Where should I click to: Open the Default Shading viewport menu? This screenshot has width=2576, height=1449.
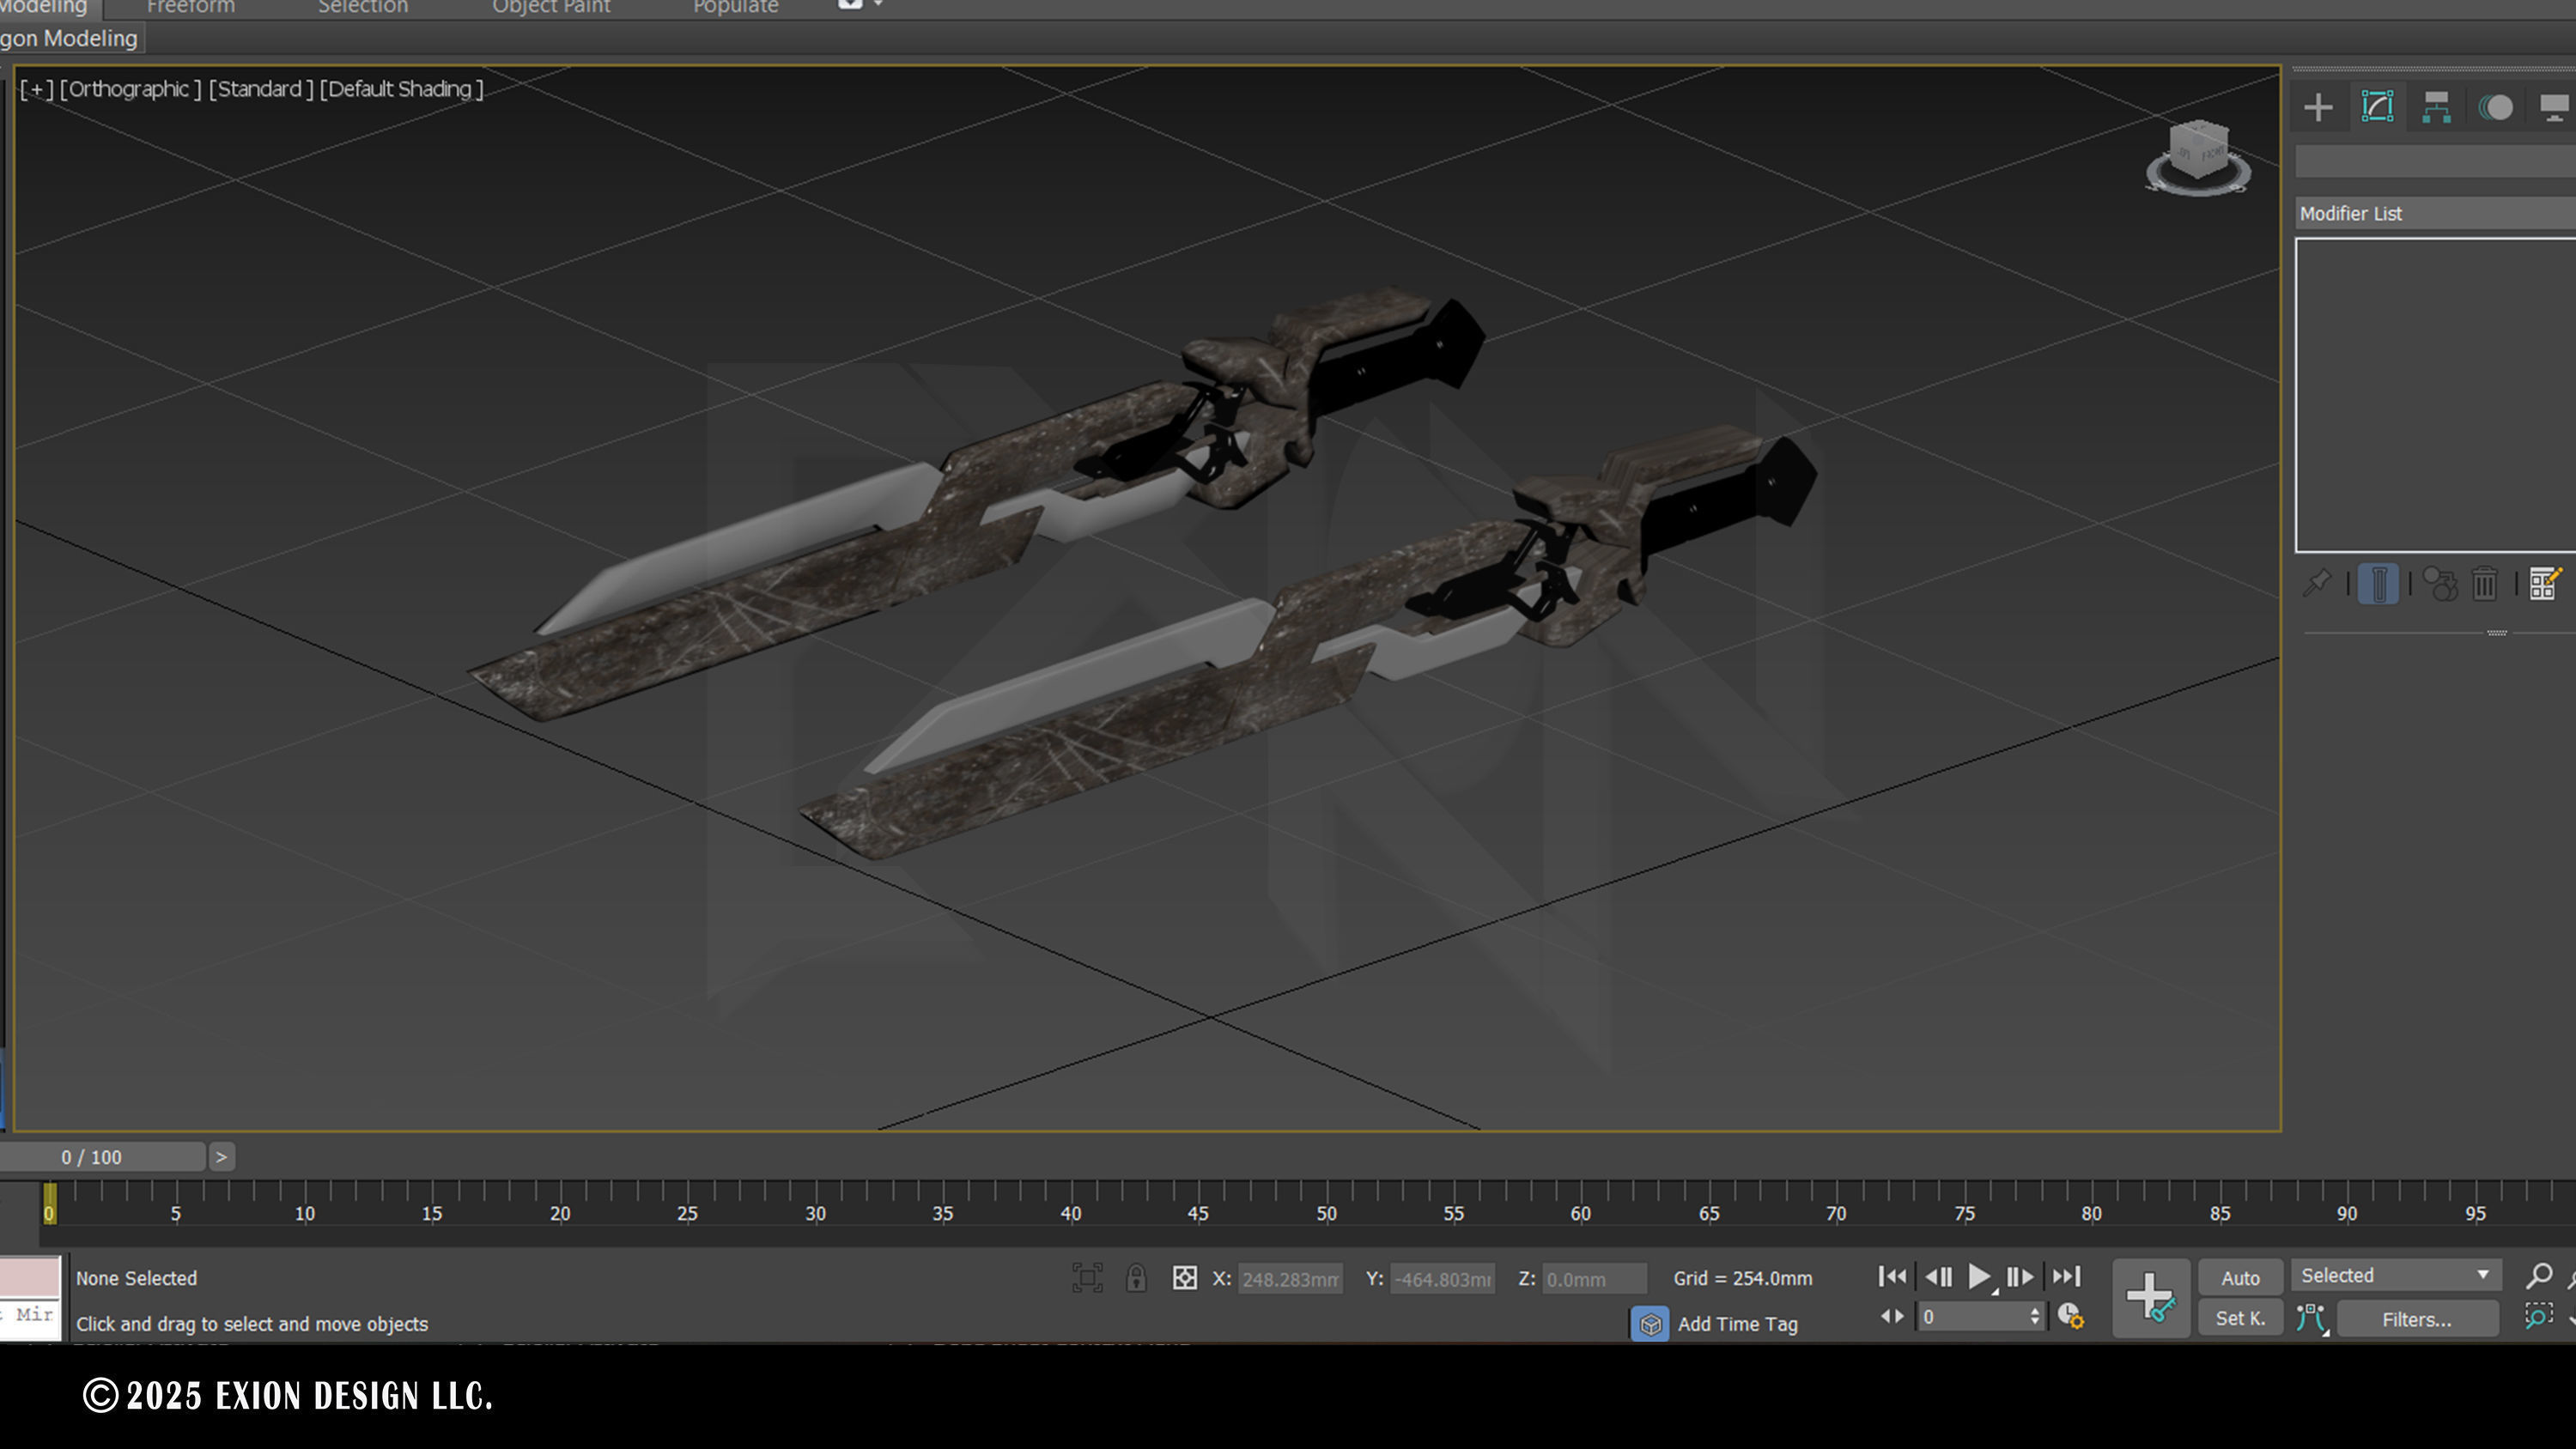(401, 89)
